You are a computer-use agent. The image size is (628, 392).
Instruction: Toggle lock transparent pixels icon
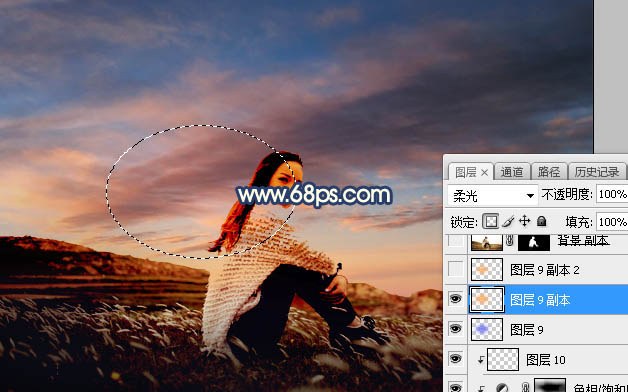point(491,221)
